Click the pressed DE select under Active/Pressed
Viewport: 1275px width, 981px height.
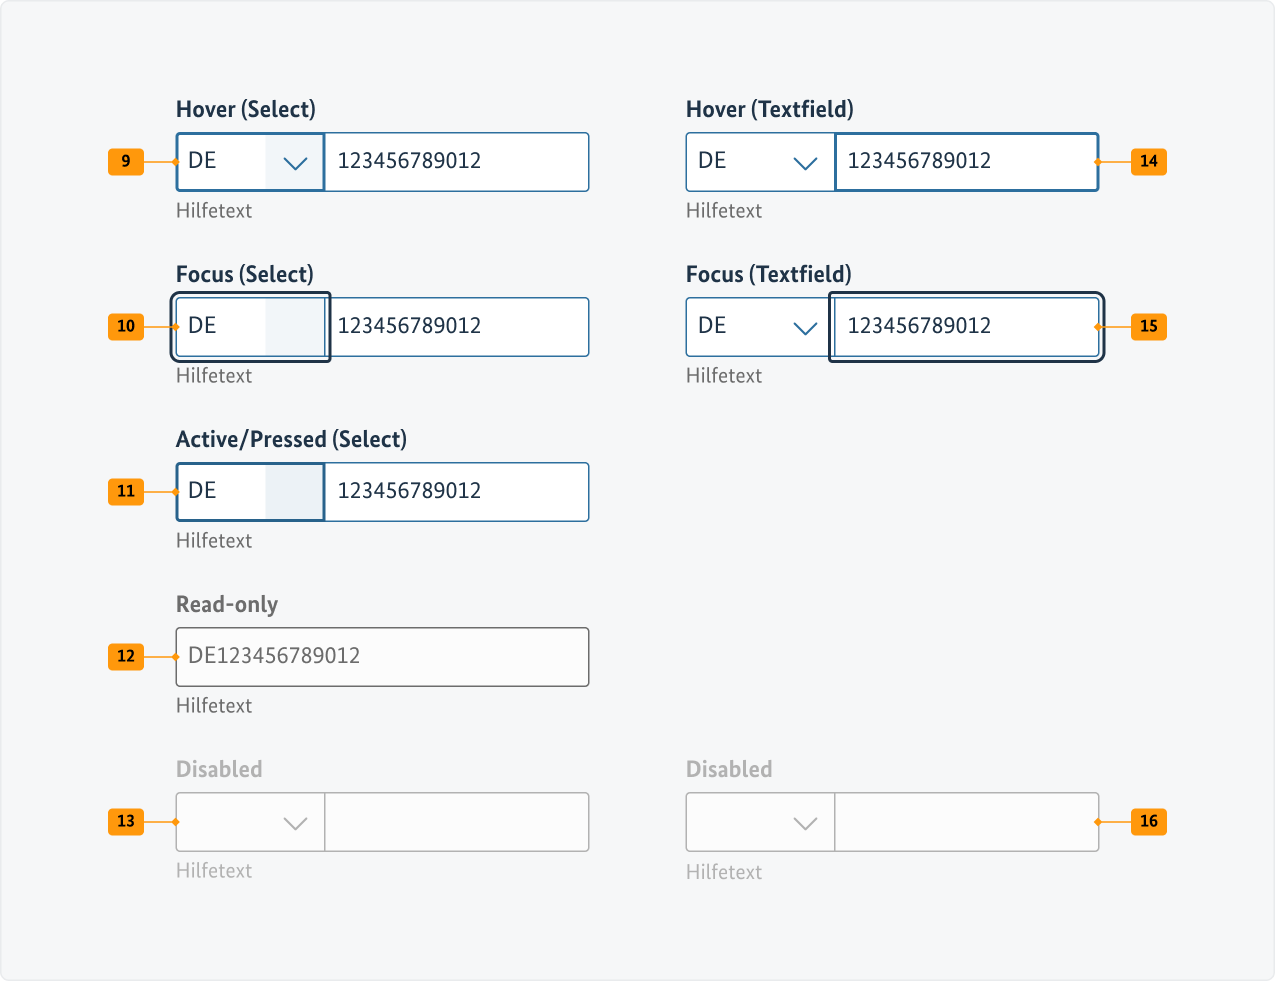click(251, 492)
